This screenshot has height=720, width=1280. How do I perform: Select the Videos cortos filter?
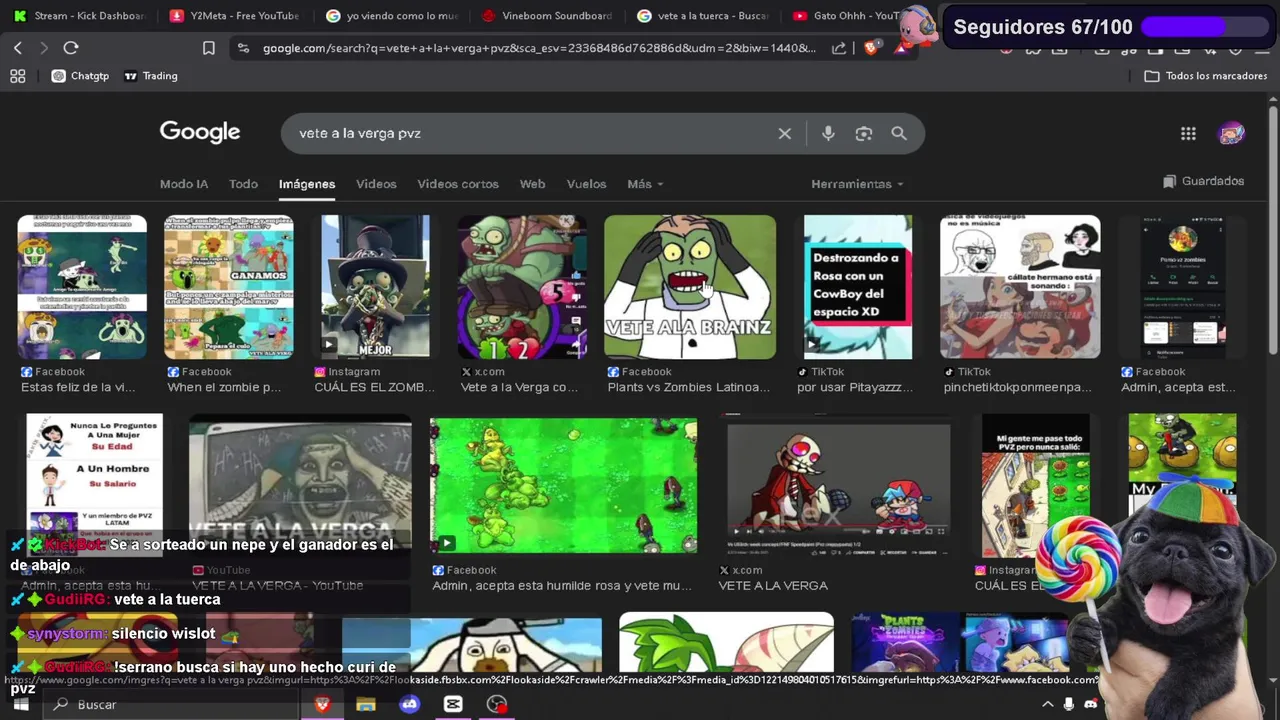point(458,184)
